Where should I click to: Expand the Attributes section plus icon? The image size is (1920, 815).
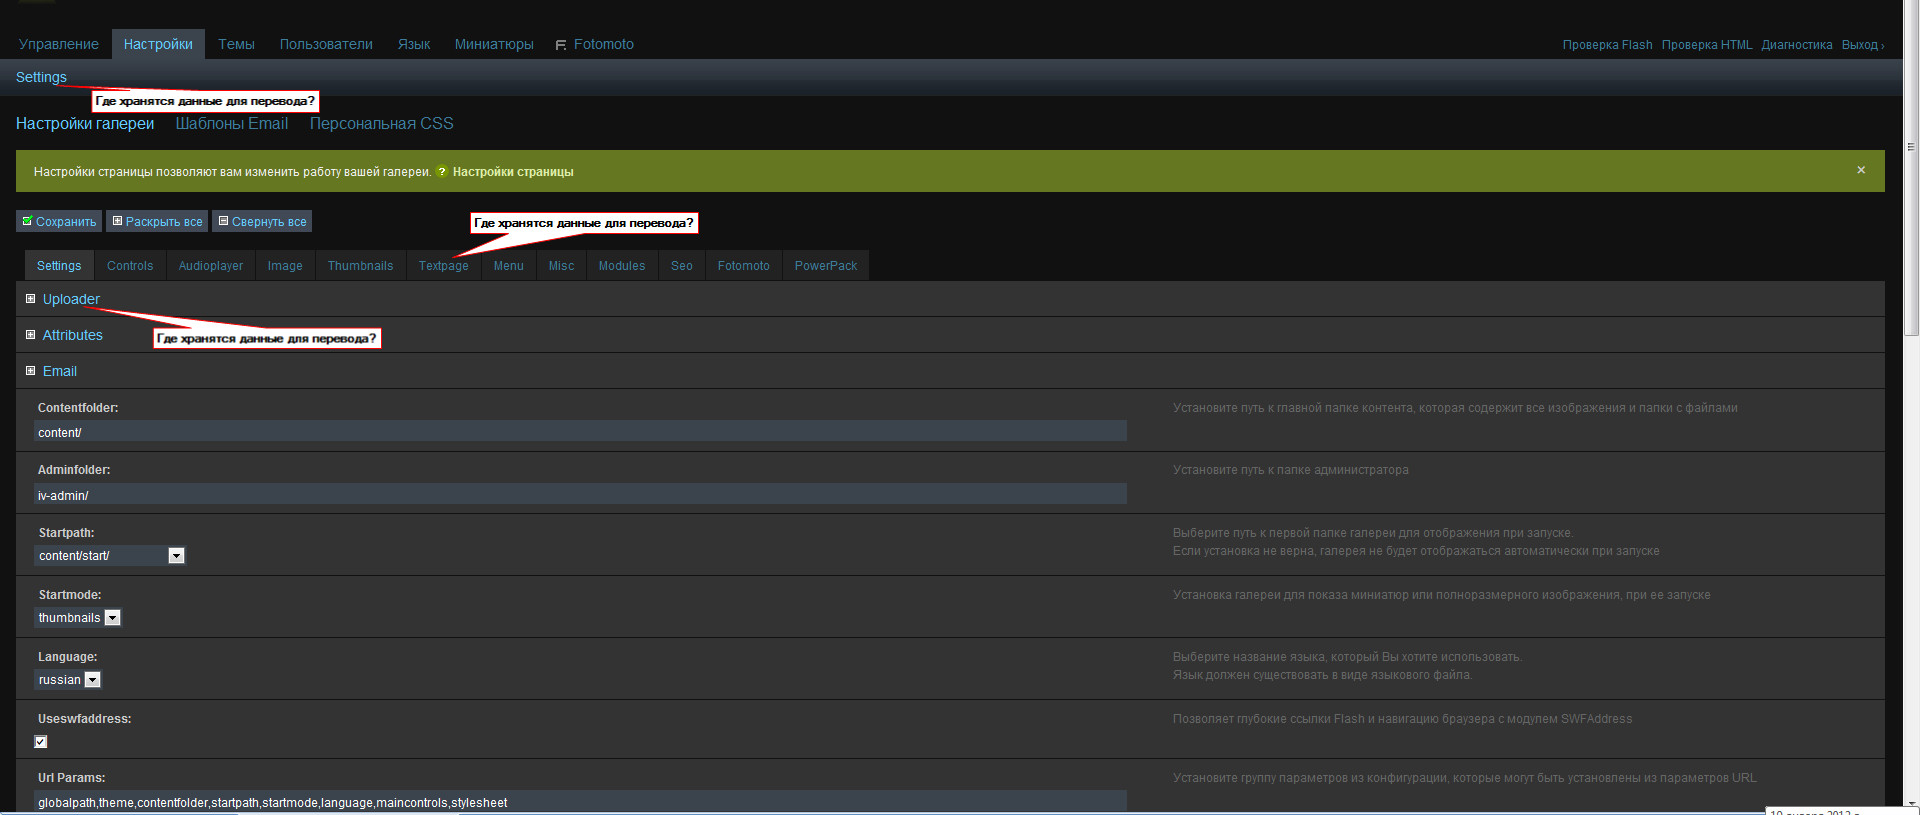pos(30,335)
